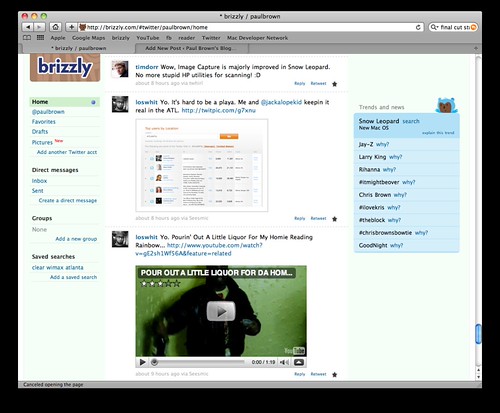
Task: Click the add bookmark plus button
Action: click(71, 27)
